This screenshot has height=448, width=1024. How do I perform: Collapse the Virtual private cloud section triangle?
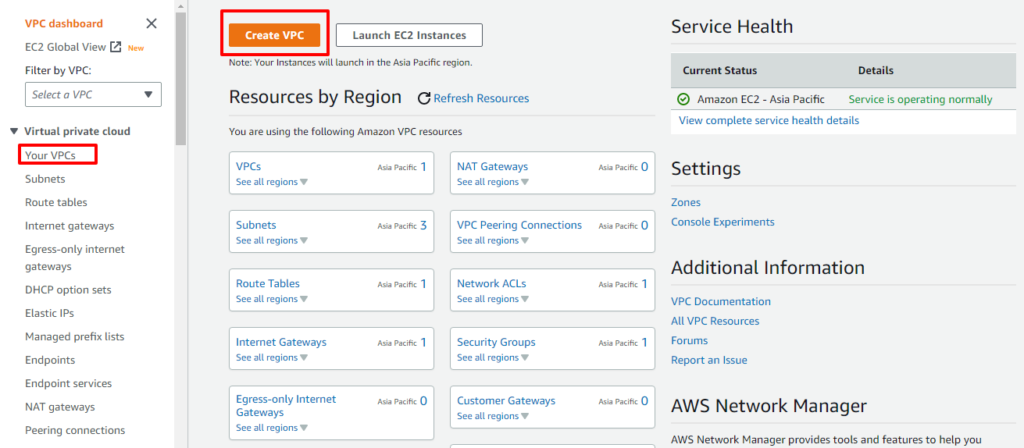(x=14, y=131)
